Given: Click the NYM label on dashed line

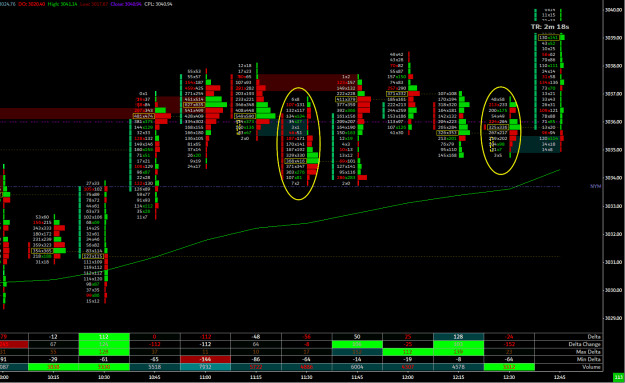Looking at the screenshot, I should (x=596, y=186).
